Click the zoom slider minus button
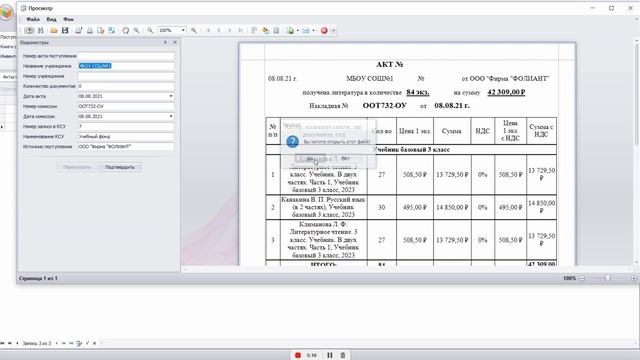The width and height of the screenshot is (640, 360). point(582,278)
